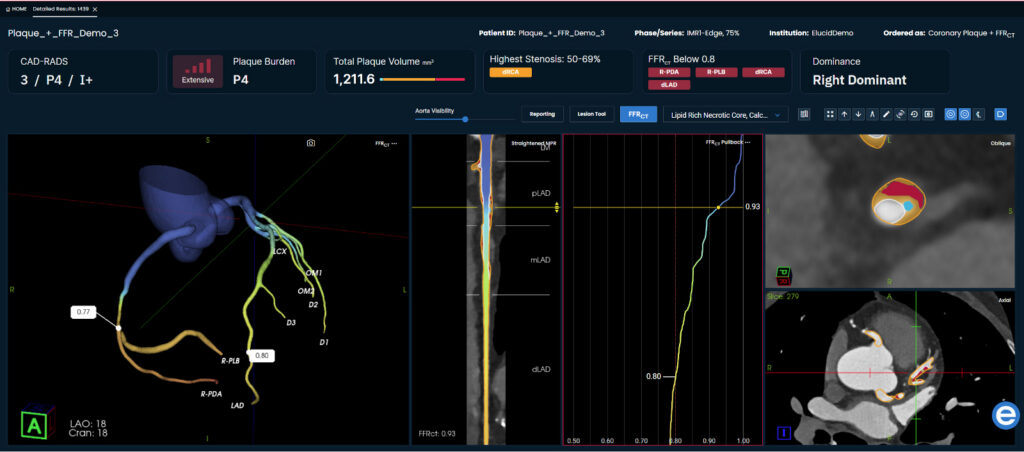The image size is (1024, 452).
Task: Click the camera snapshot icon in 3D view
Action: pyautogui.click(x=311, y=142)
